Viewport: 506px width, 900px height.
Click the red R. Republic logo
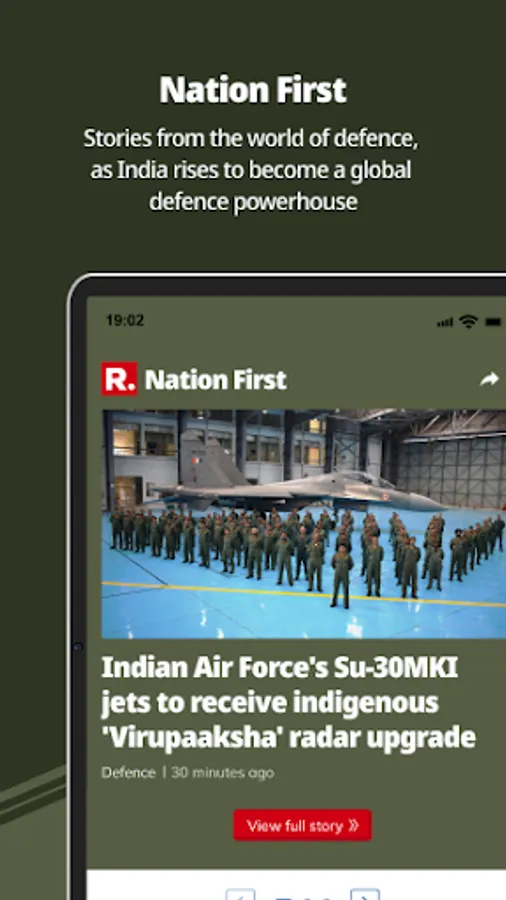pyautogui.click(x=119, y=379)
